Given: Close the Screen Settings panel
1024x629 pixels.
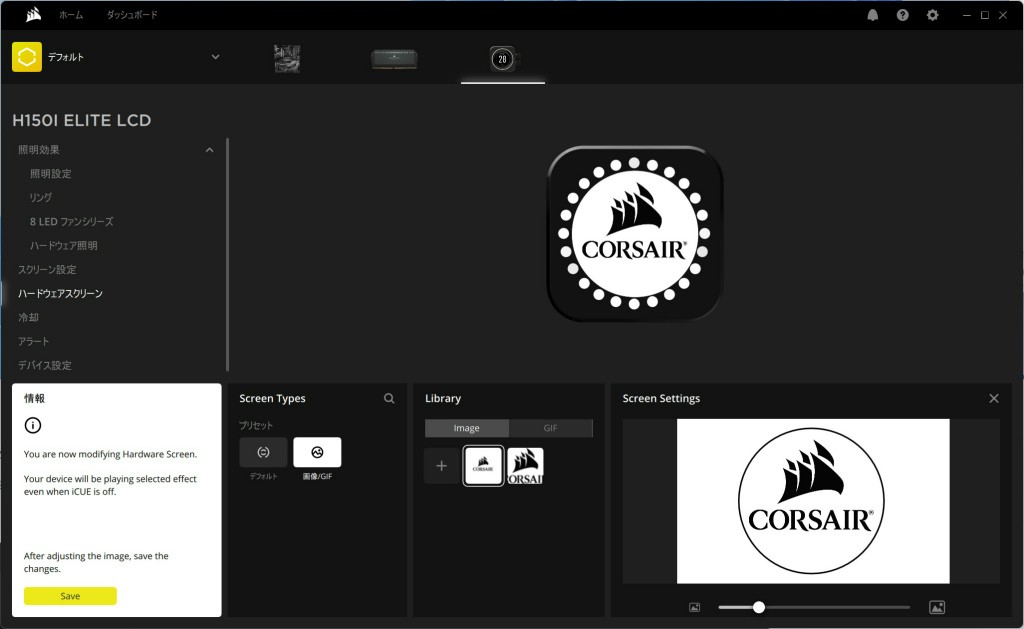Looking at the screenshot, I should pos(994,398).
